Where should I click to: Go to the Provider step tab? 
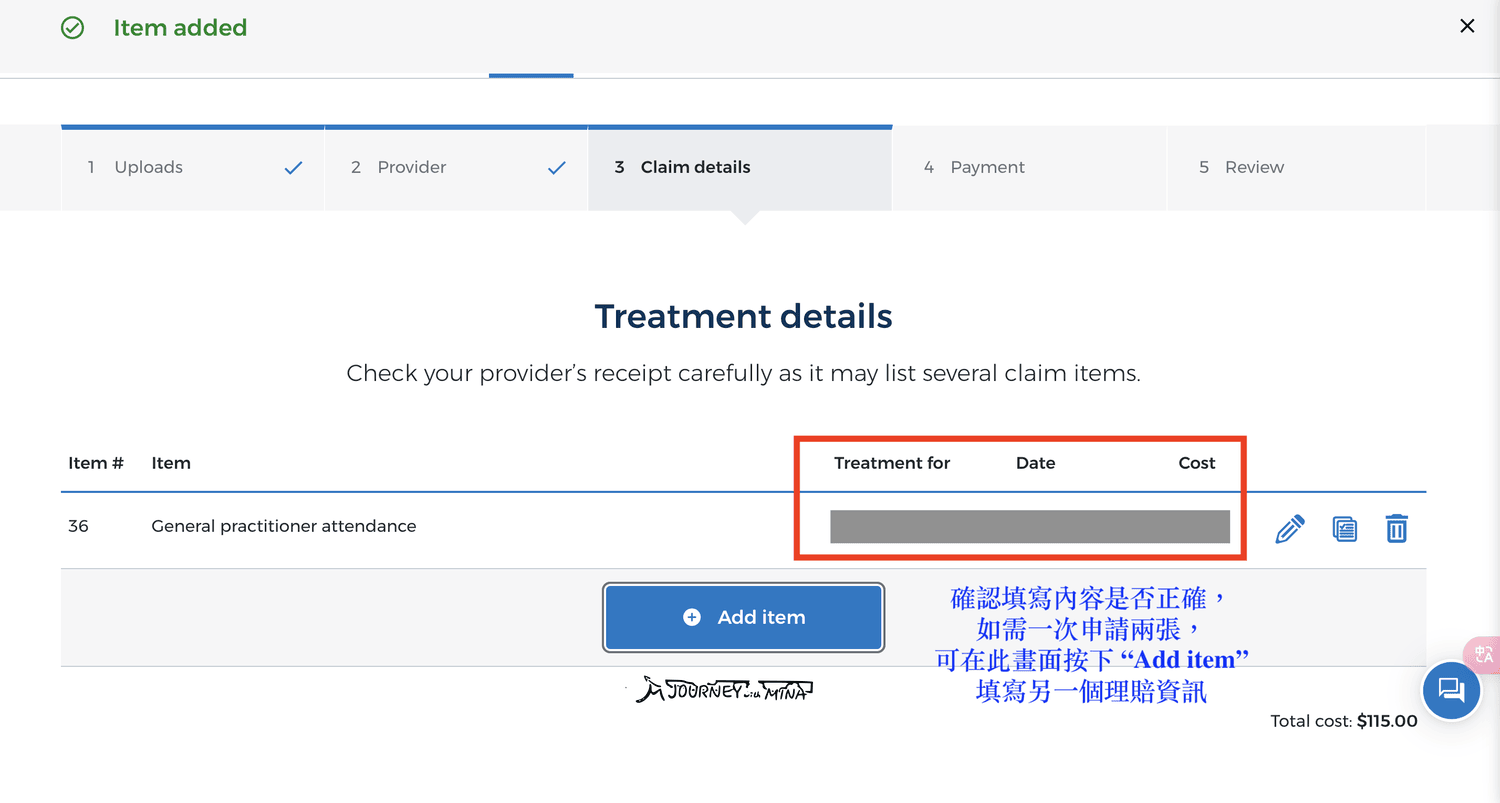click(456, 167)
